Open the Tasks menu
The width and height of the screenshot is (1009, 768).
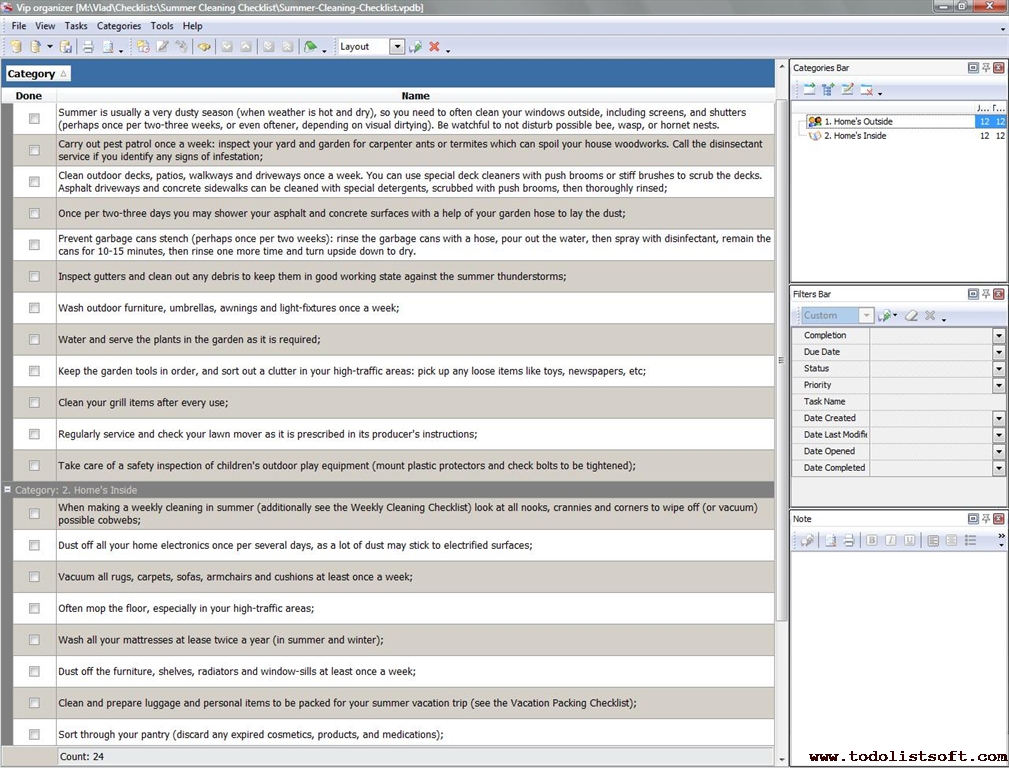click(76, 26)
